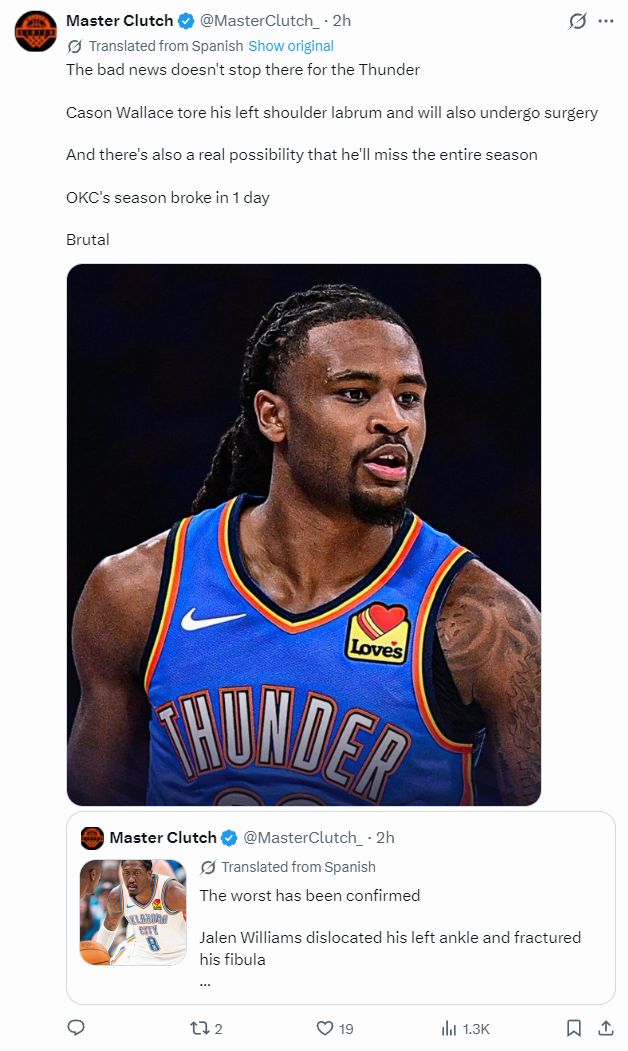Open quoted post about Jalen Williams
The image size is (628, 1051).
[340, 908]
